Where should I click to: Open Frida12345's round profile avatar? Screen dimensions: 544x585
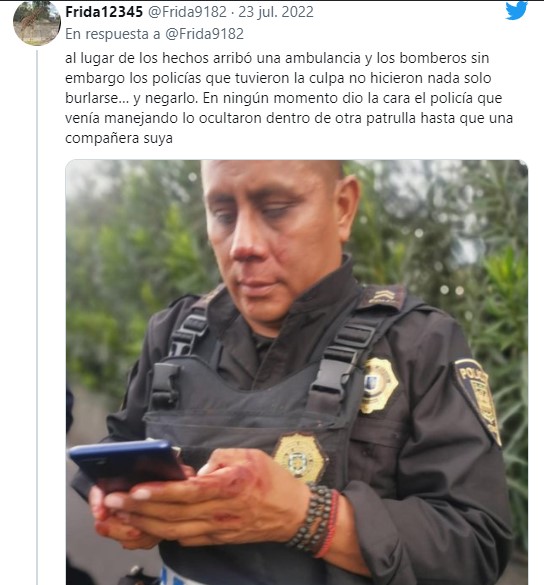point(37,23)
